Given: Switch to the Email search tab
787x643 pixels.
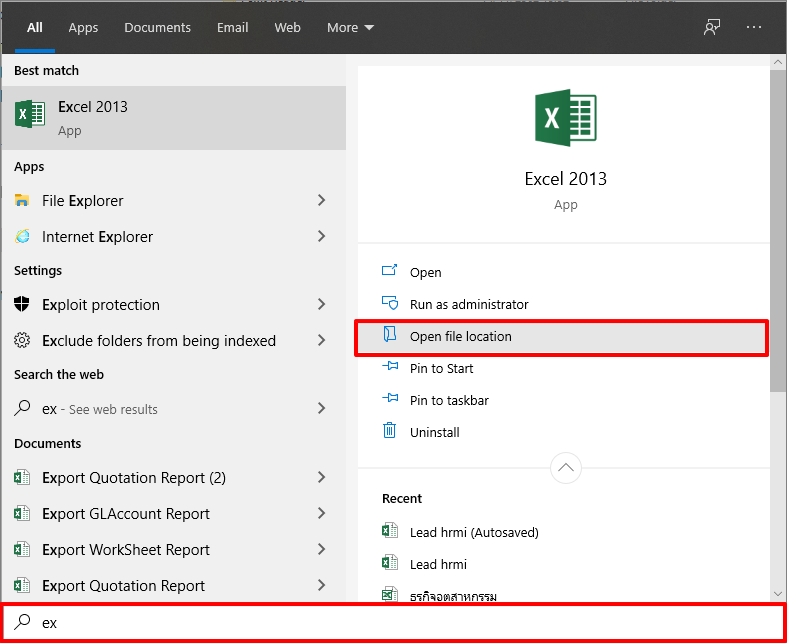Looking at the screenshot, I should [232, 28].
